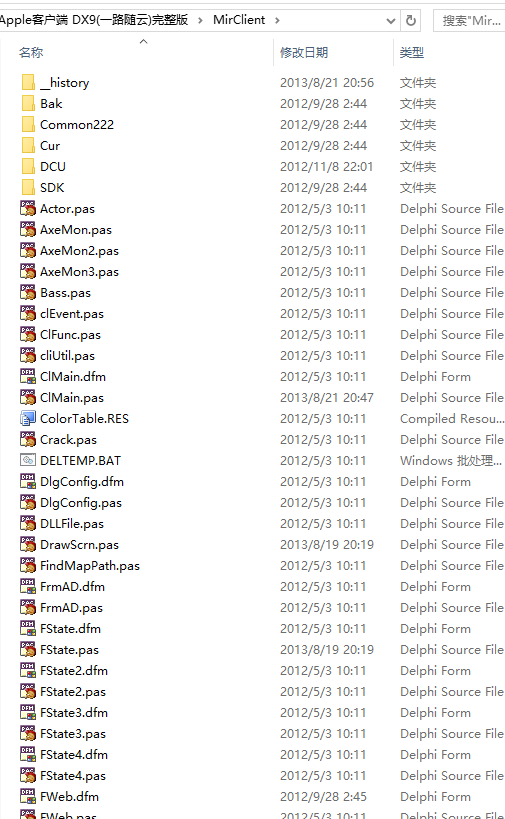This screenshot has width=505, height=819.
Task: Expand the chevron after MirClient in path
Action: (x=277, y=20)
